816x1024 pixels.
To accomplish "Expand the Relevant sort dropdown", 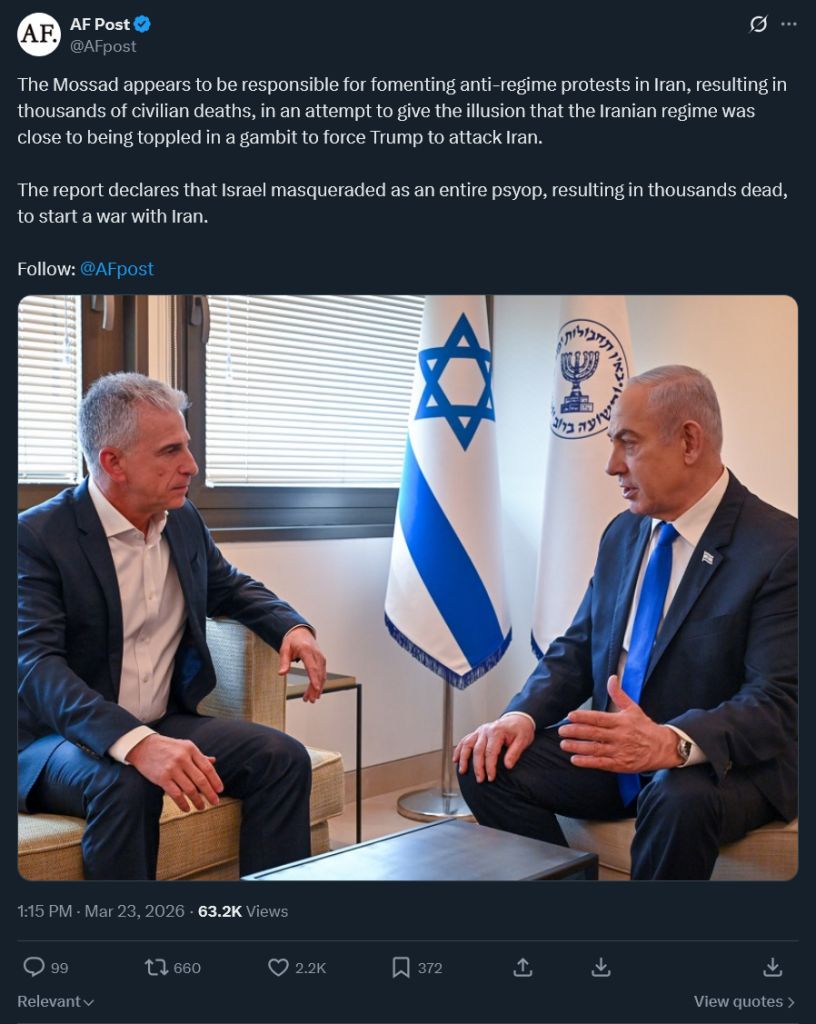I will [55, 1001].
